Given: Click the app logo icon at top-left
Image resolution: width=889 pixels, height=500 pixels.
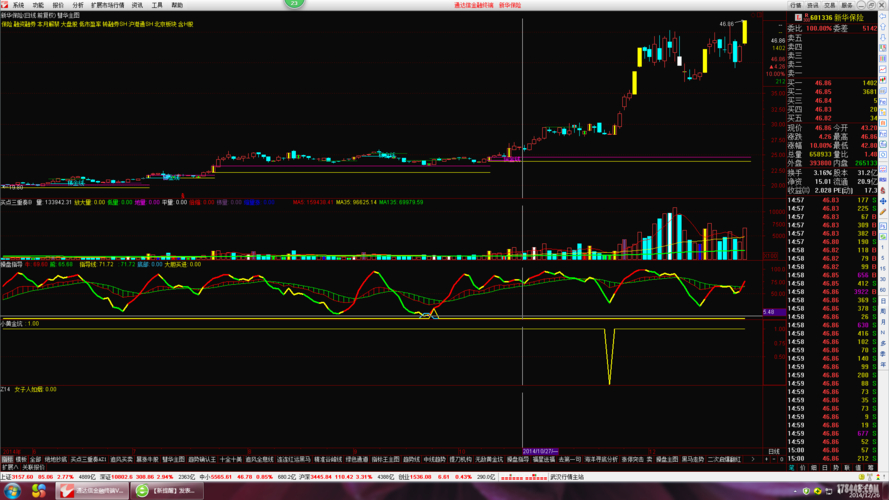Looking at the screenshot, I should pyautogui.click(x=5, y=4).
